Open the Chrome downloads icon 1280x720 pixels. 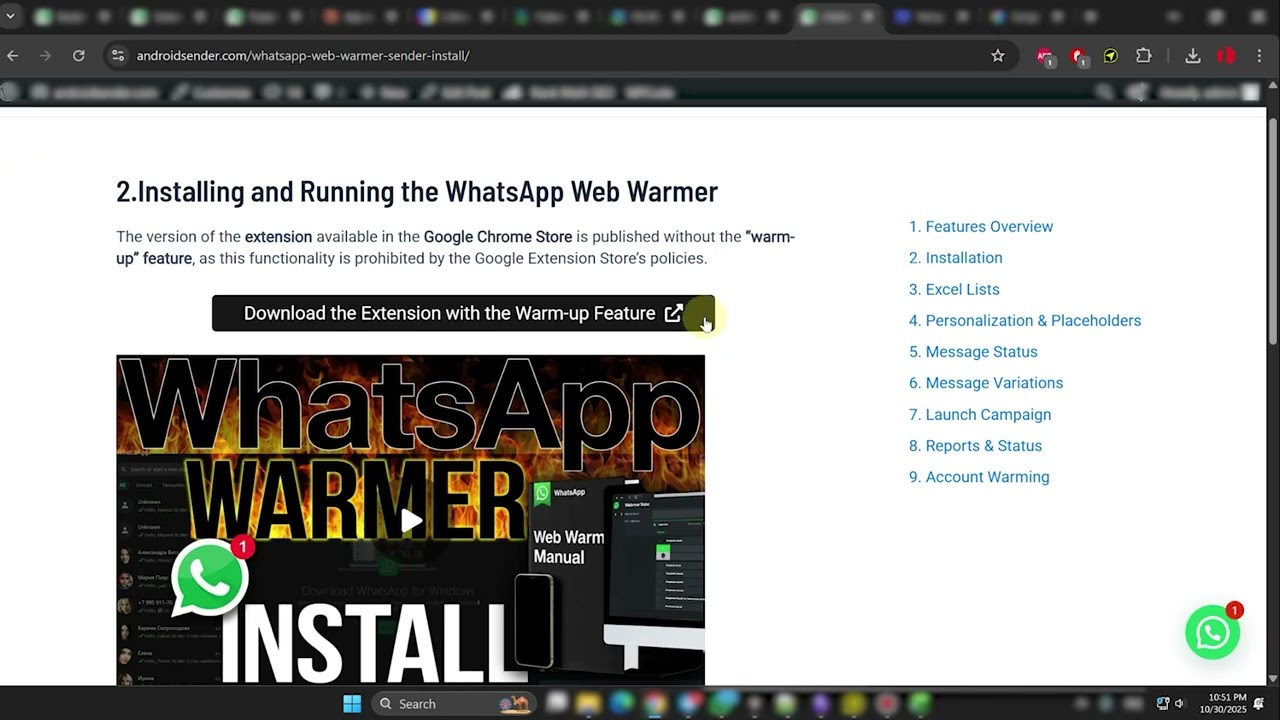point(1192,56)
